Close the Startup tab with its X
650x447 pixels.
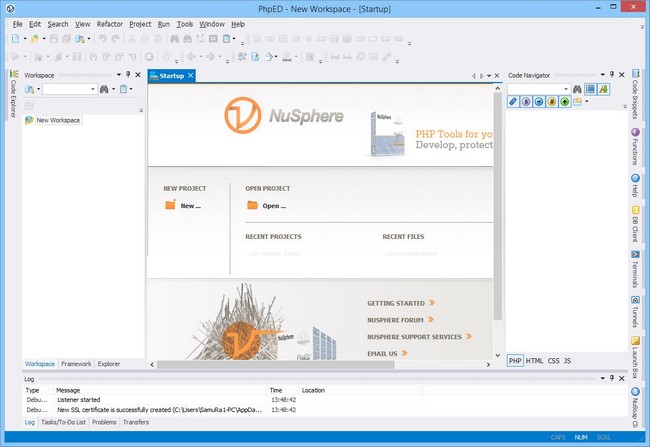click(x=191, y=75)
